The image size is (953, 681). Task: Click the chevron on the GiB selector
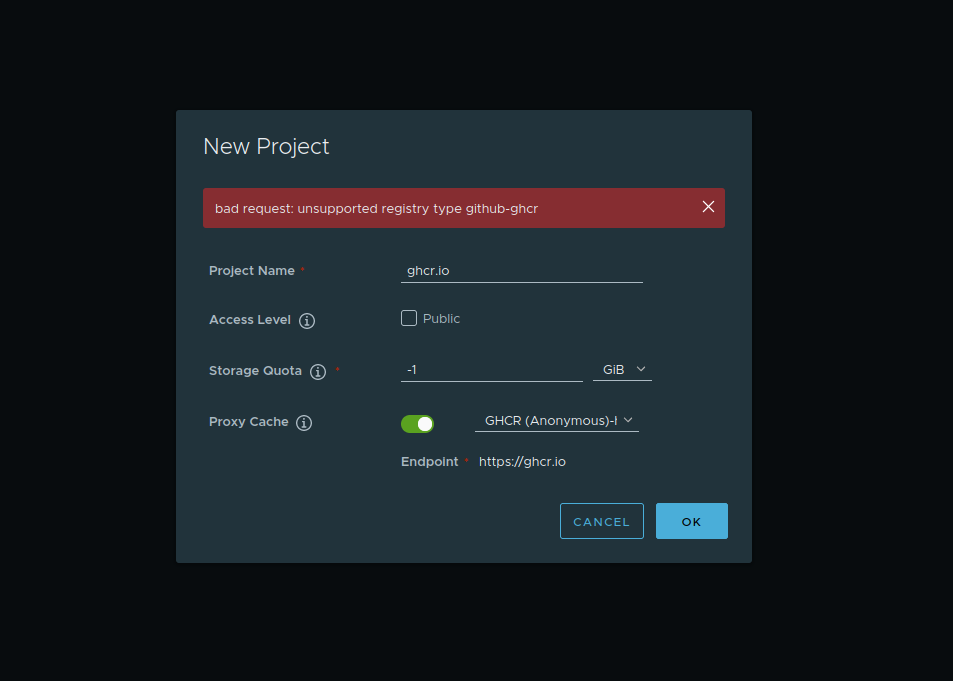(641, 369)
